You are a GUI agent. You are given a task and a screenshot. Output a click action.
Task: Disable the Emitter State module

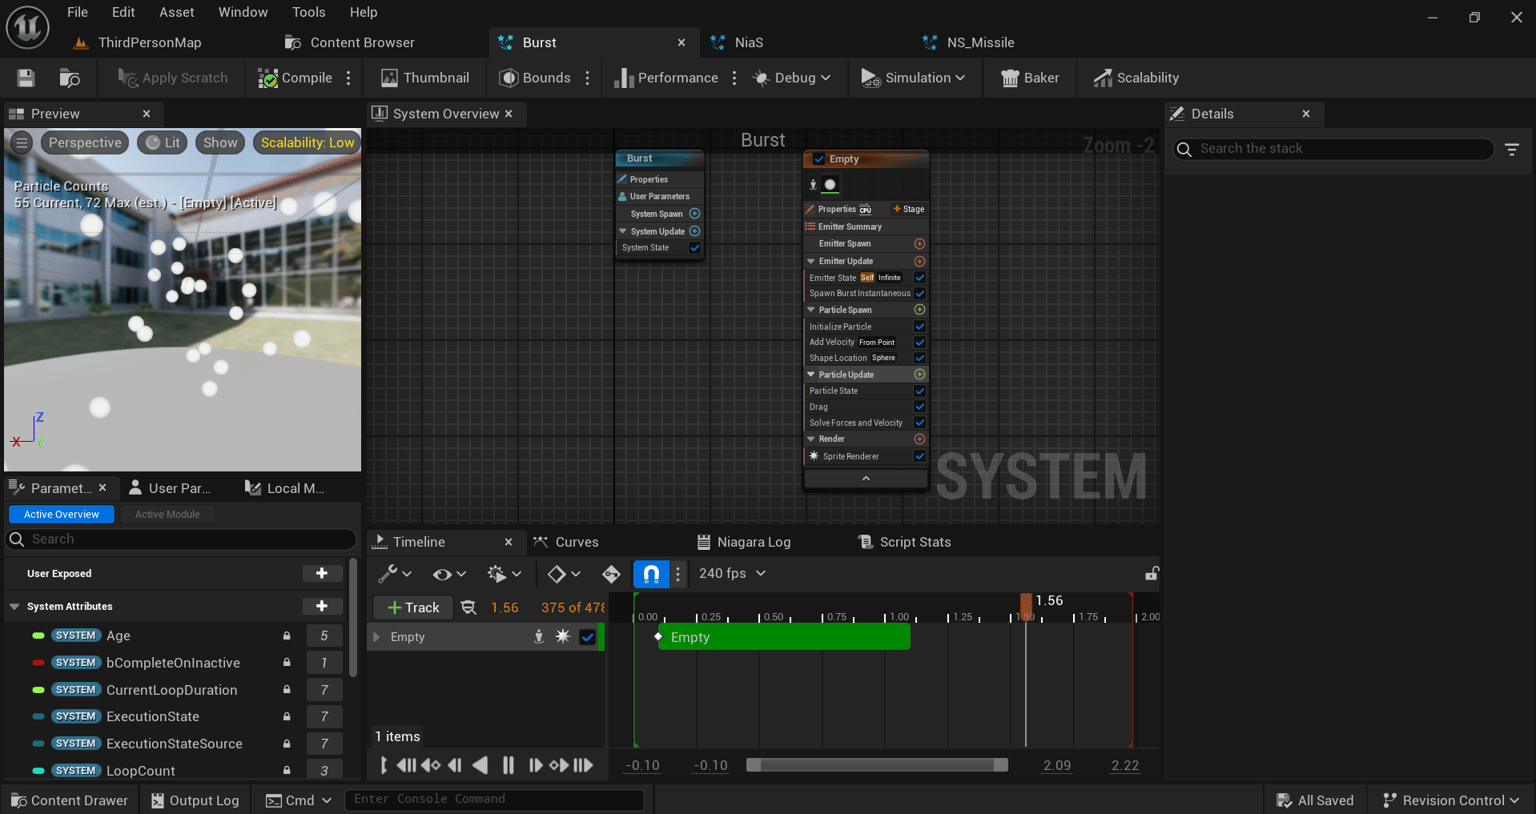920,278
